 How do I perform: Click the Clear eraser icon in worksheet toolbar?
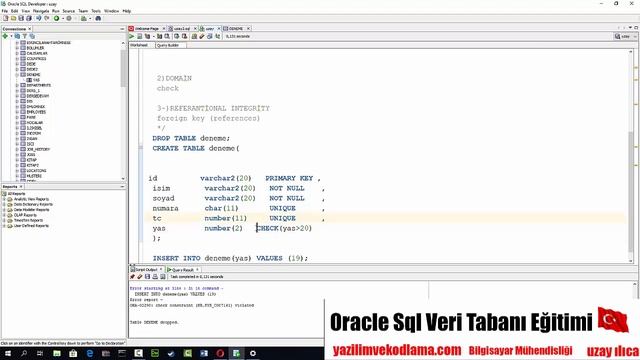(202, 36)
